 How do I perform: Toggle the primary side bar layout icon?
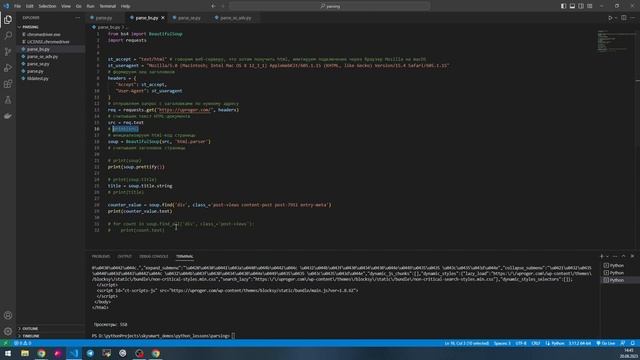(563, 6)
